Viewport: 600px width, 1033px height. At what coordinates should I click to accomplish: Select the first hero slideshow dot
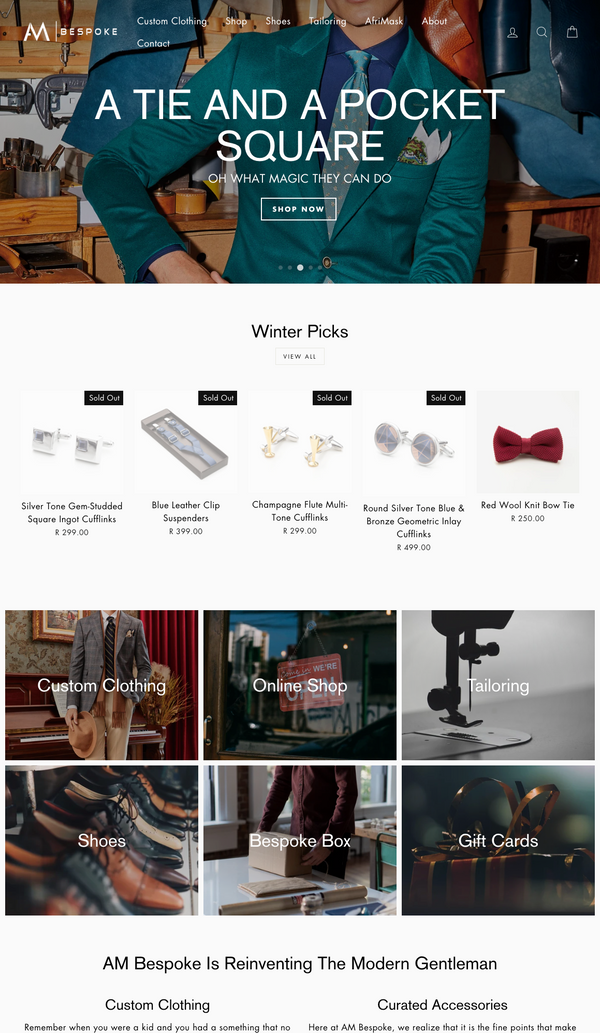point(281,267)
